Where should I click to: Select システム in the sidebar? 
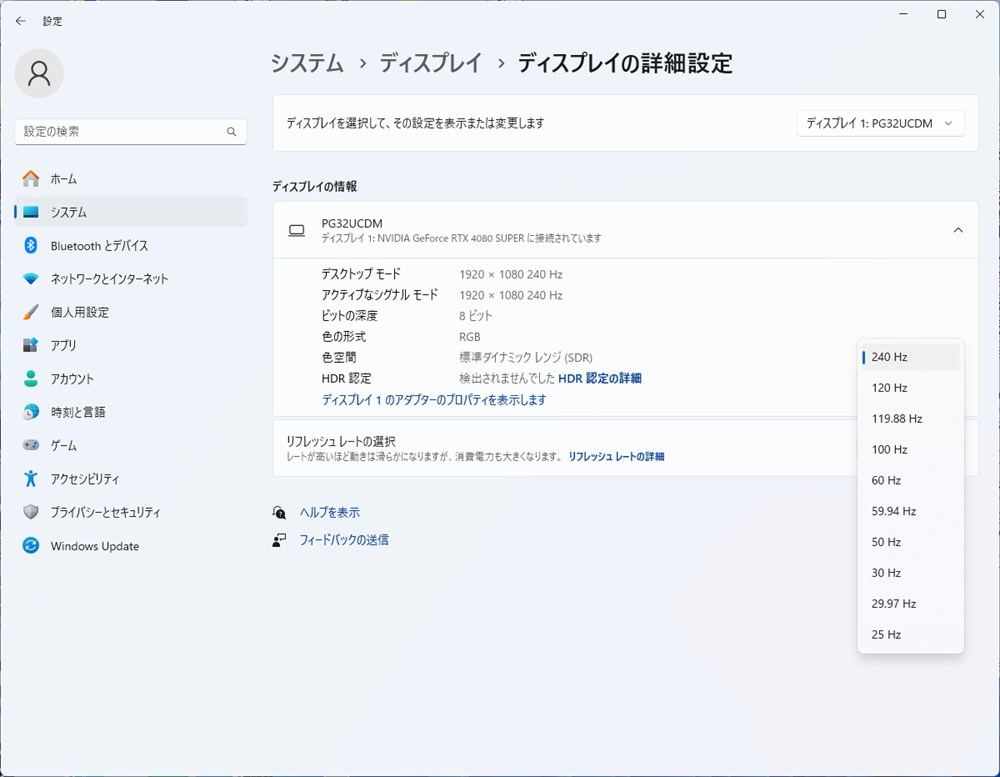131,212
